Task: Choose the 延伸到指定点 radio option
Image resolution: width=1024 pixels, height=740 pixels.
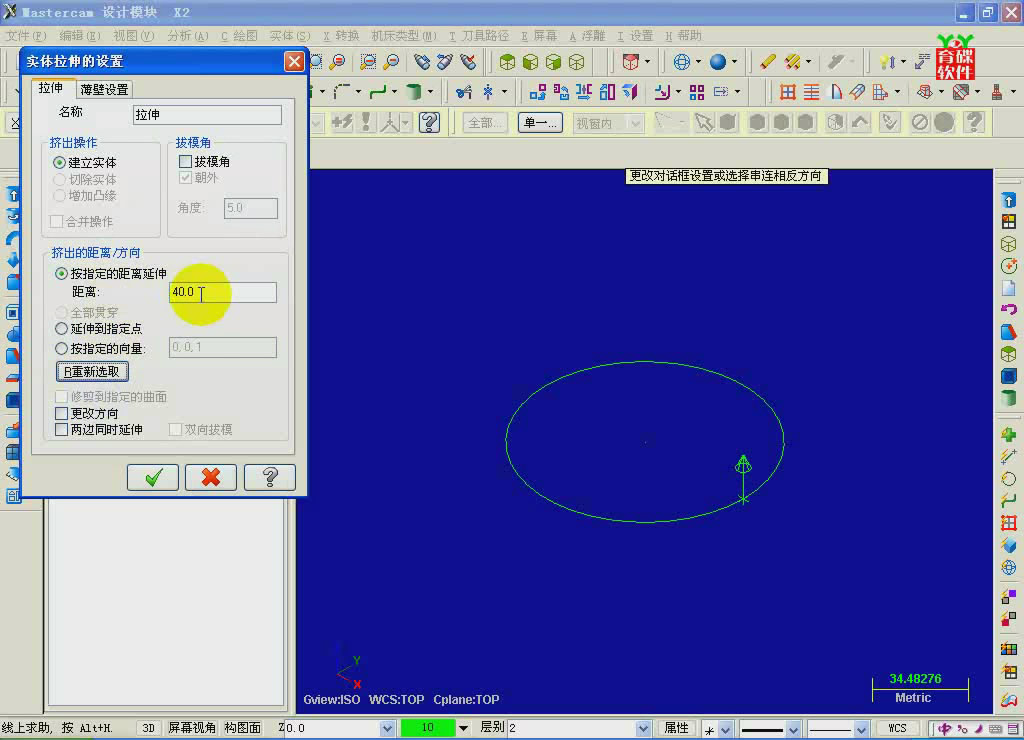Action: 99,329
